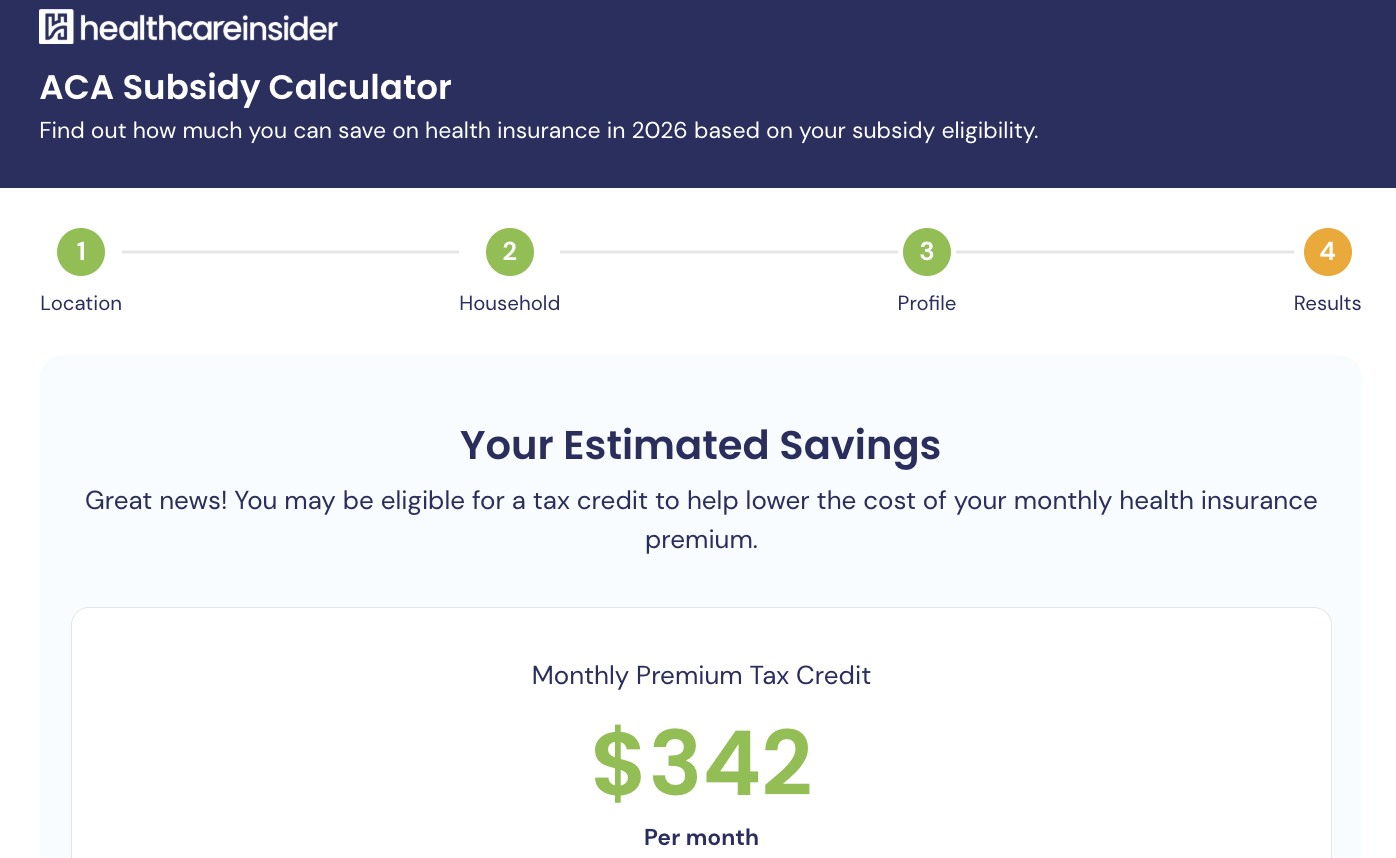Select the orange step 4 circle icon
1396x858 pixels.
pyautogui.click(x=1328, y=252)
